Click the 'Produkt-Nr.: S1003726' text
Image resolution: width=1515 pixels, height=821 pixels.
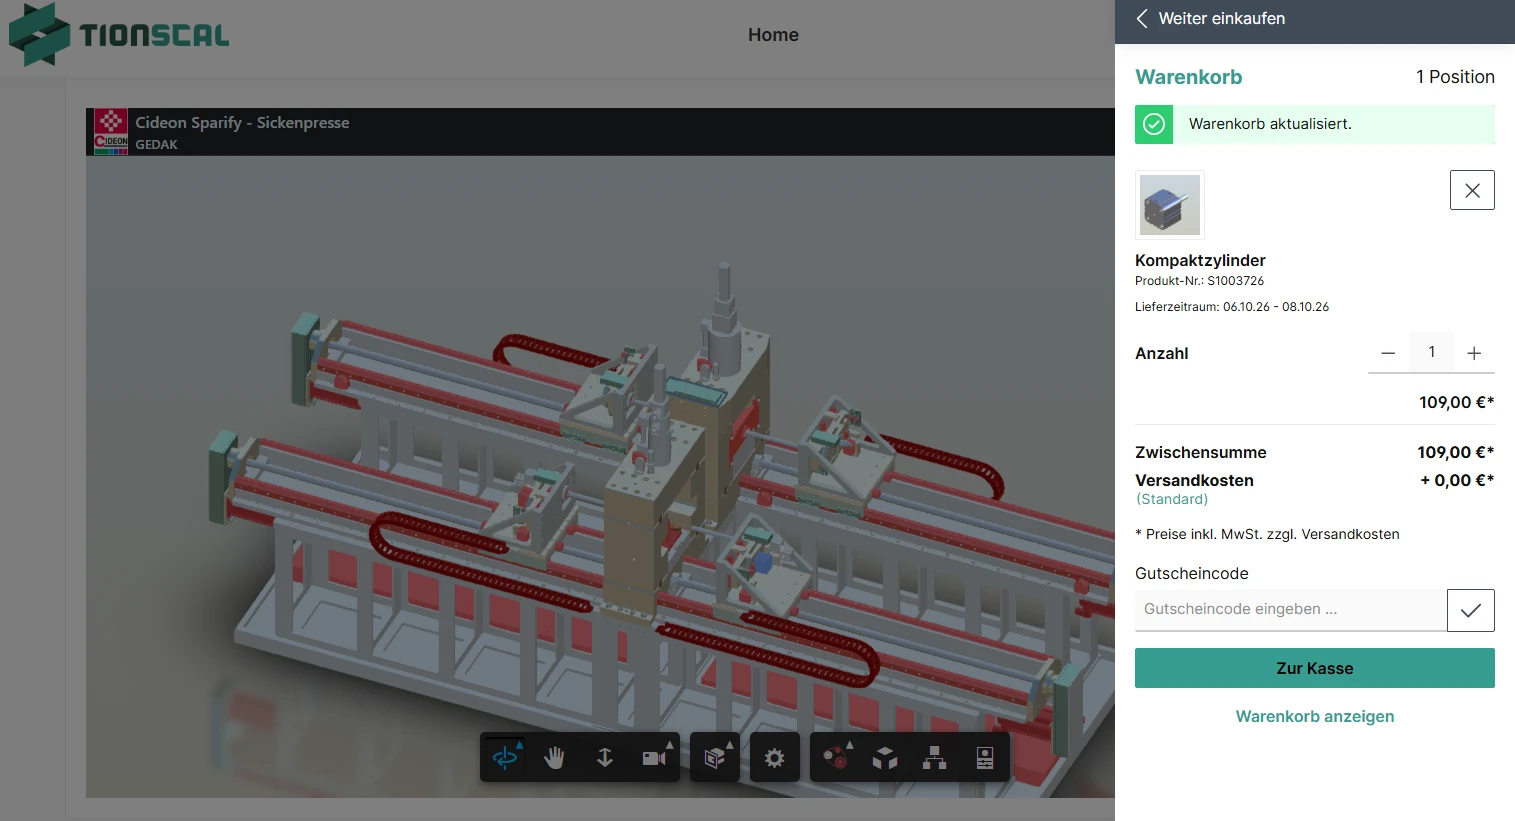(x=1199, y=281)
